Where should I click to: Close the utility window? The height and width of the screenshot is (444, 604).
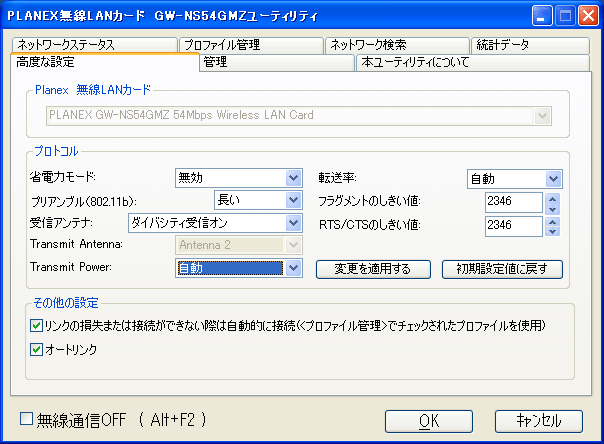coord(588,16)
